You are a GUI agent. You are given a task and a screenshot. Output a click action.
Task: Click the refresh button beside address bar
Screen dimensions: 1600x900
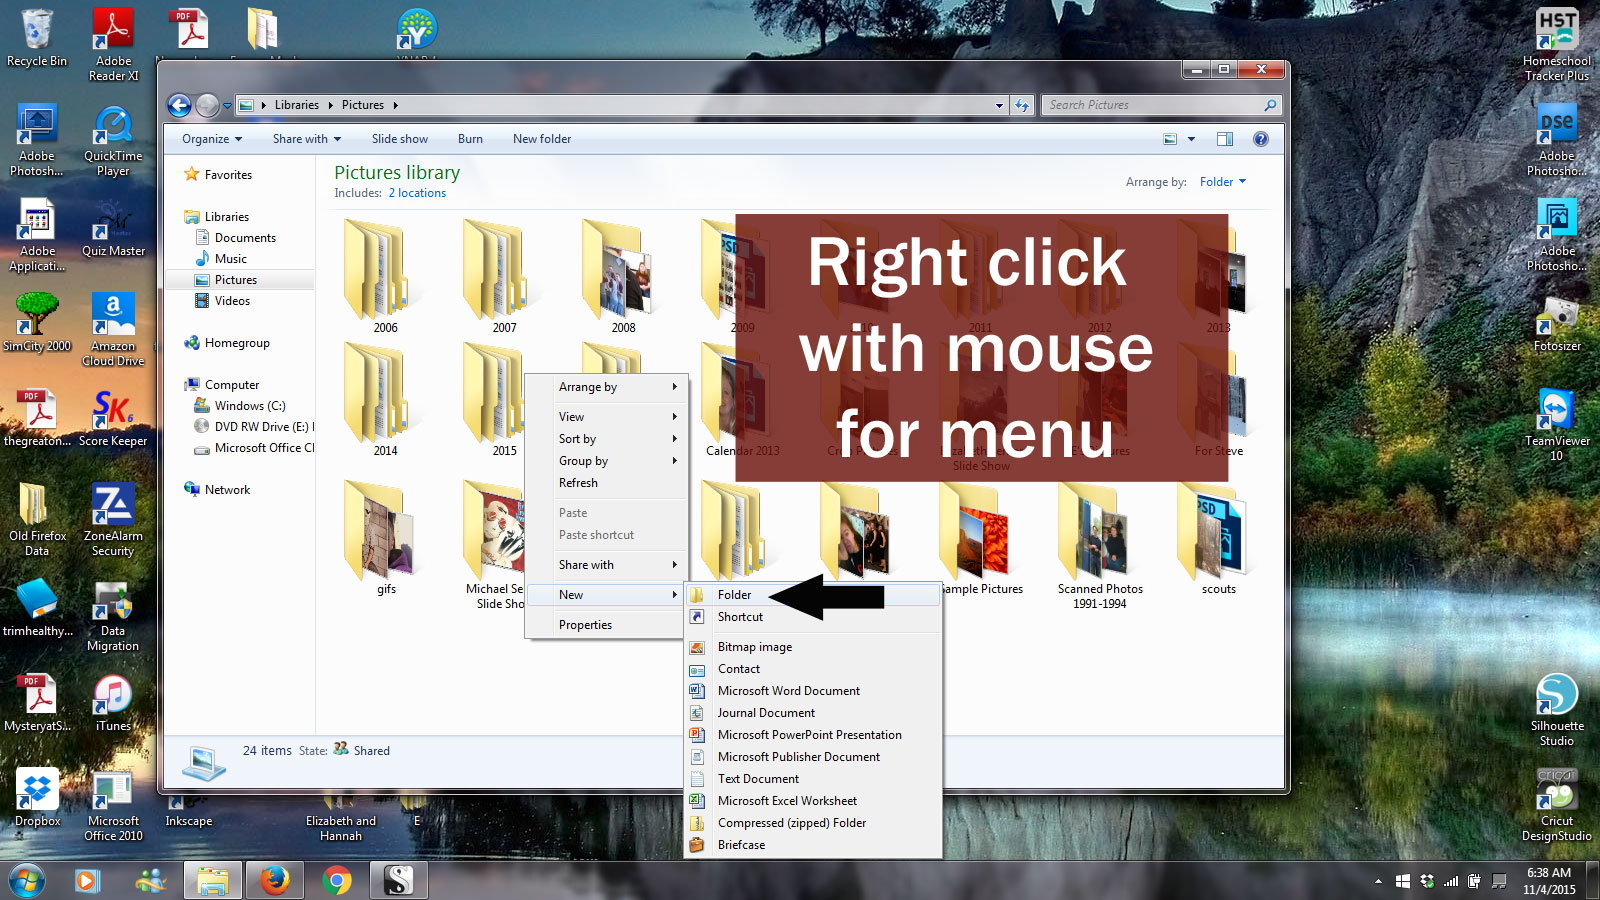click(x=1022, y=105)
